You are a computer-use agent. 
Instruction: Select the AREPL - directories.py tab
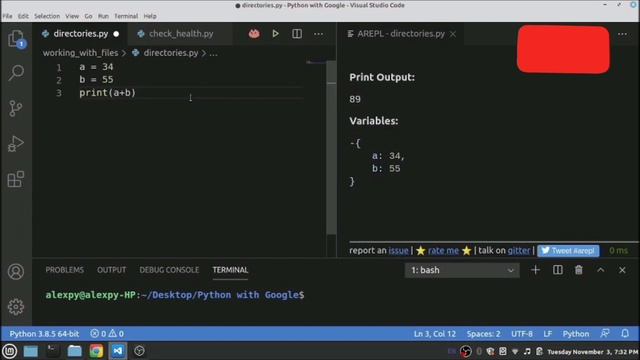[x=401, y=34]
